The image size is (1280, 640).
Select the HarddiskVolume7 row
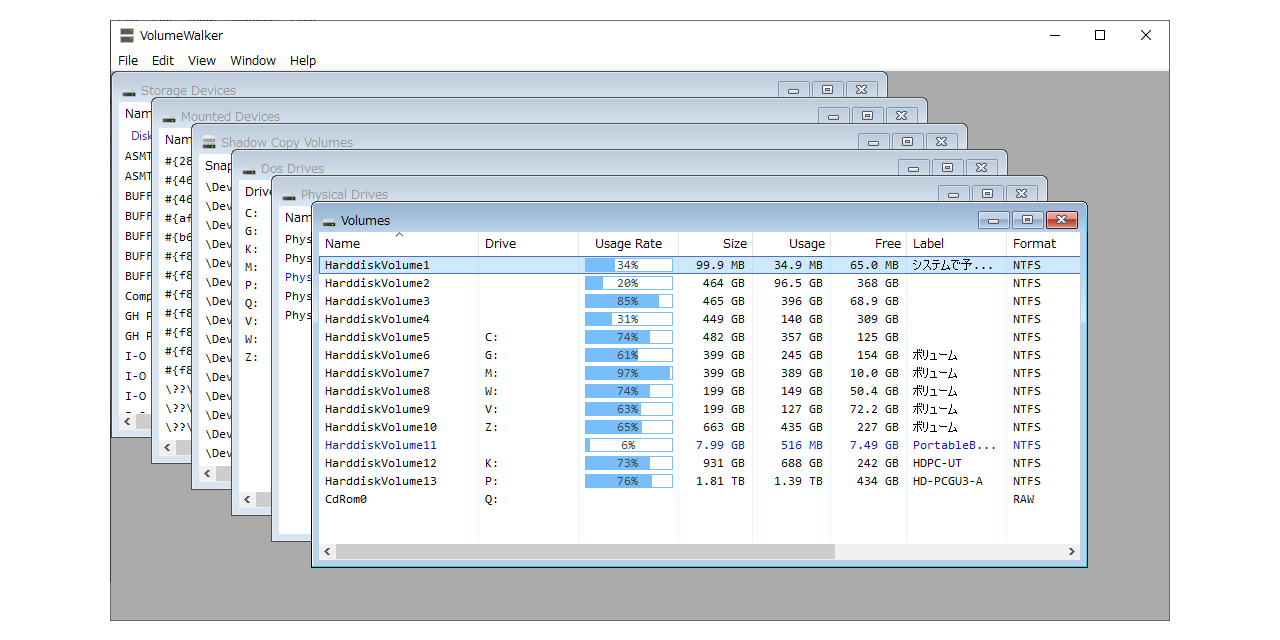[x=377, y=373]
